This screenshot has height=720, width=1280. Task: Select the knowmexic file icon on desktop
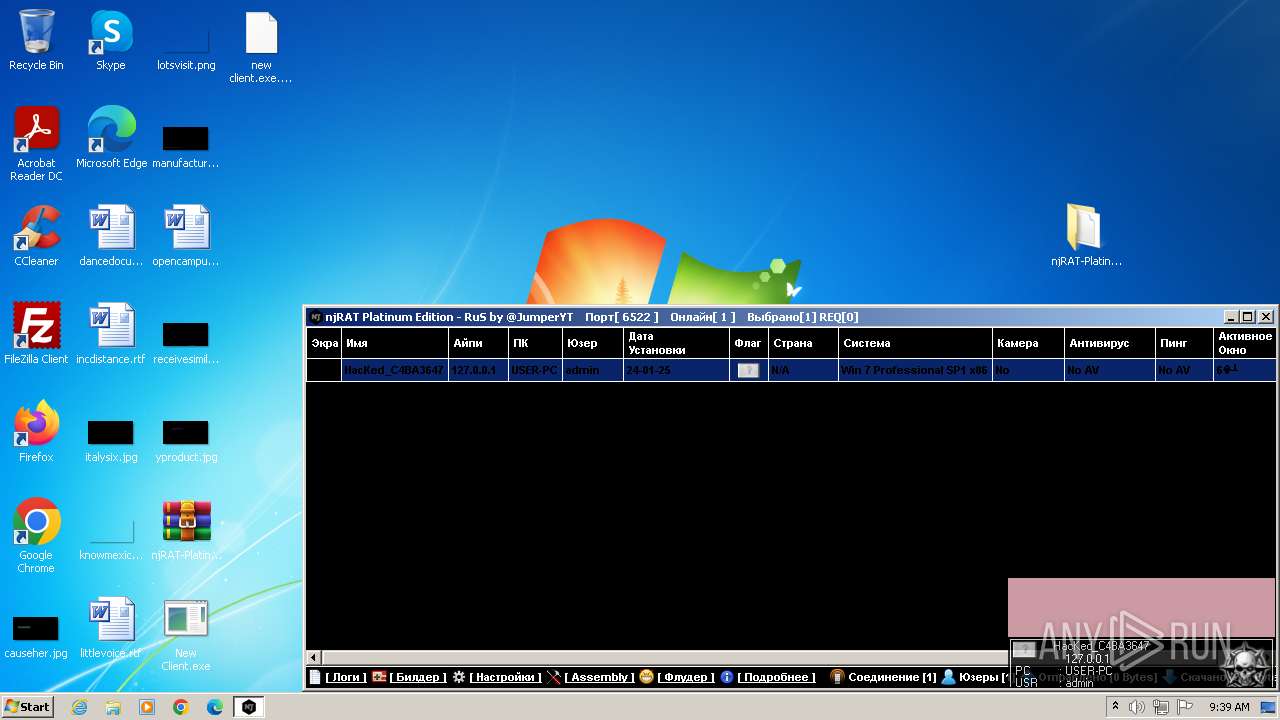point(111,538)
